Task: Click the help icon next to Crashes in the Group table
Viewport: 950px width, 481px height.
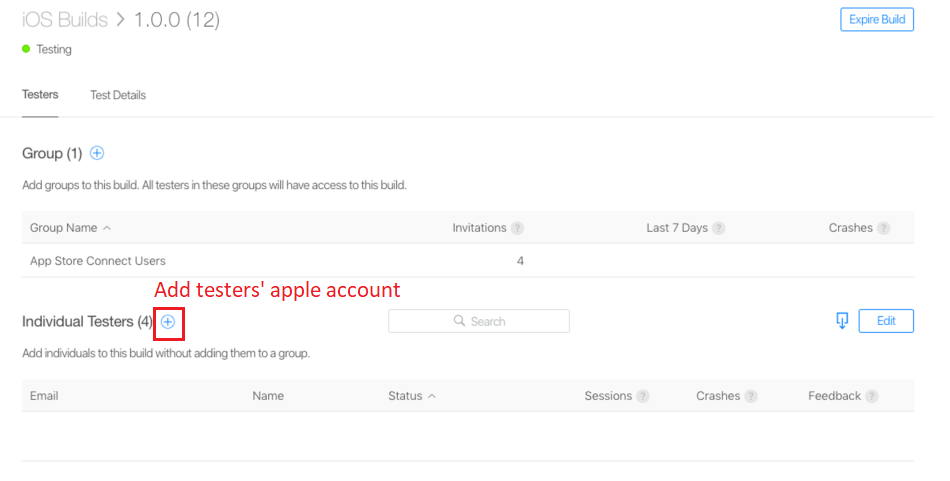Action: point(884,228)
